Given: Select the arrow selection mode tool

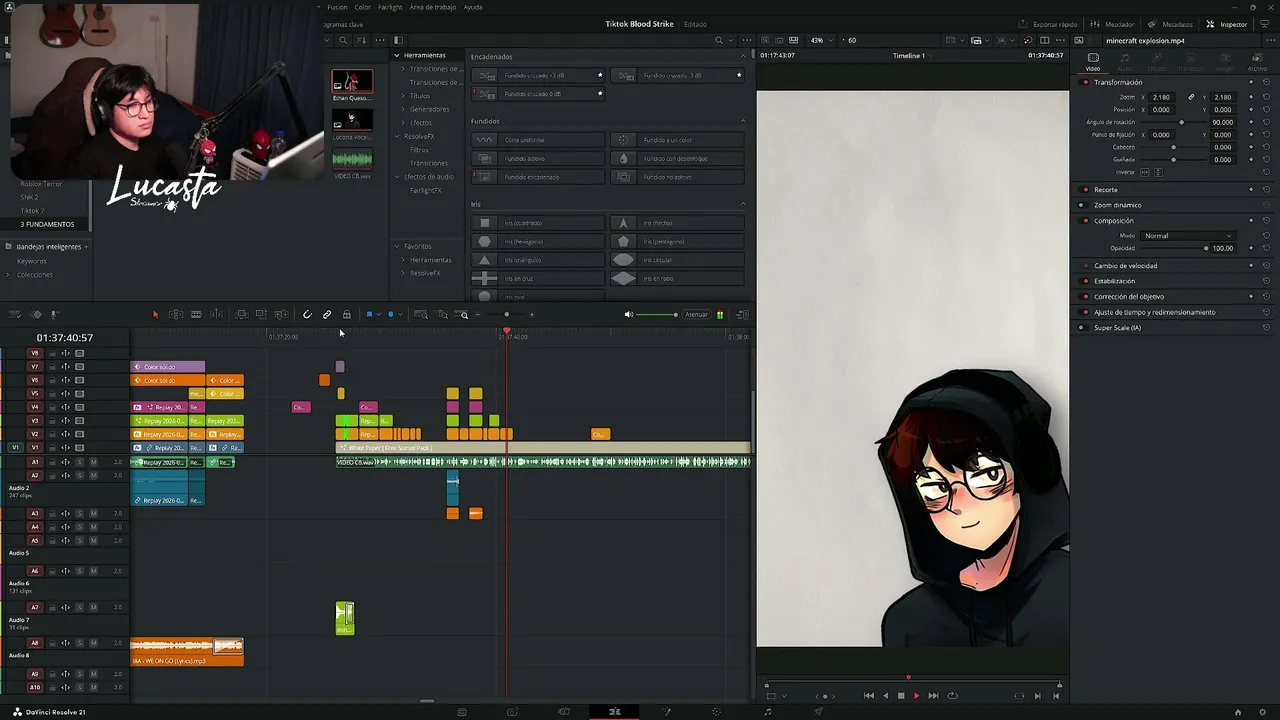Looking at the screenshot, I should pyautogui.click(x=155, y=315).
